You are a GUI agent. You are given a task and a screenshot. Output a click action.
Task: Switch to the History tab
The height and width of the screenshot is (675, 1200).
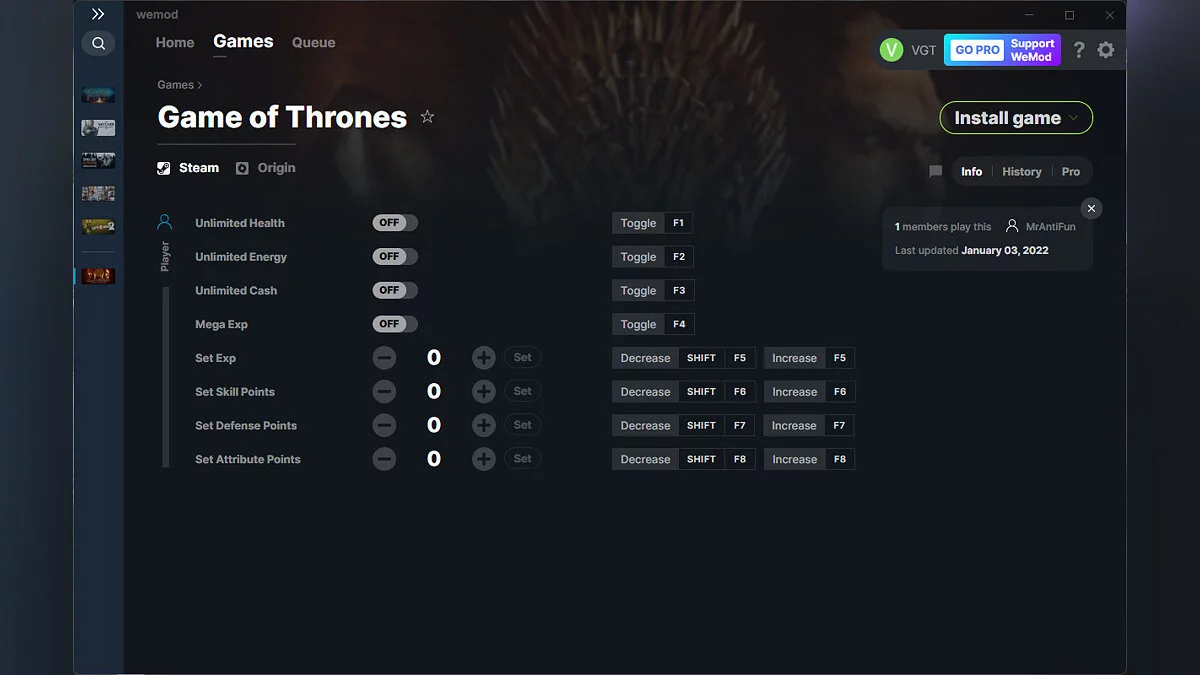[1021, 171]
